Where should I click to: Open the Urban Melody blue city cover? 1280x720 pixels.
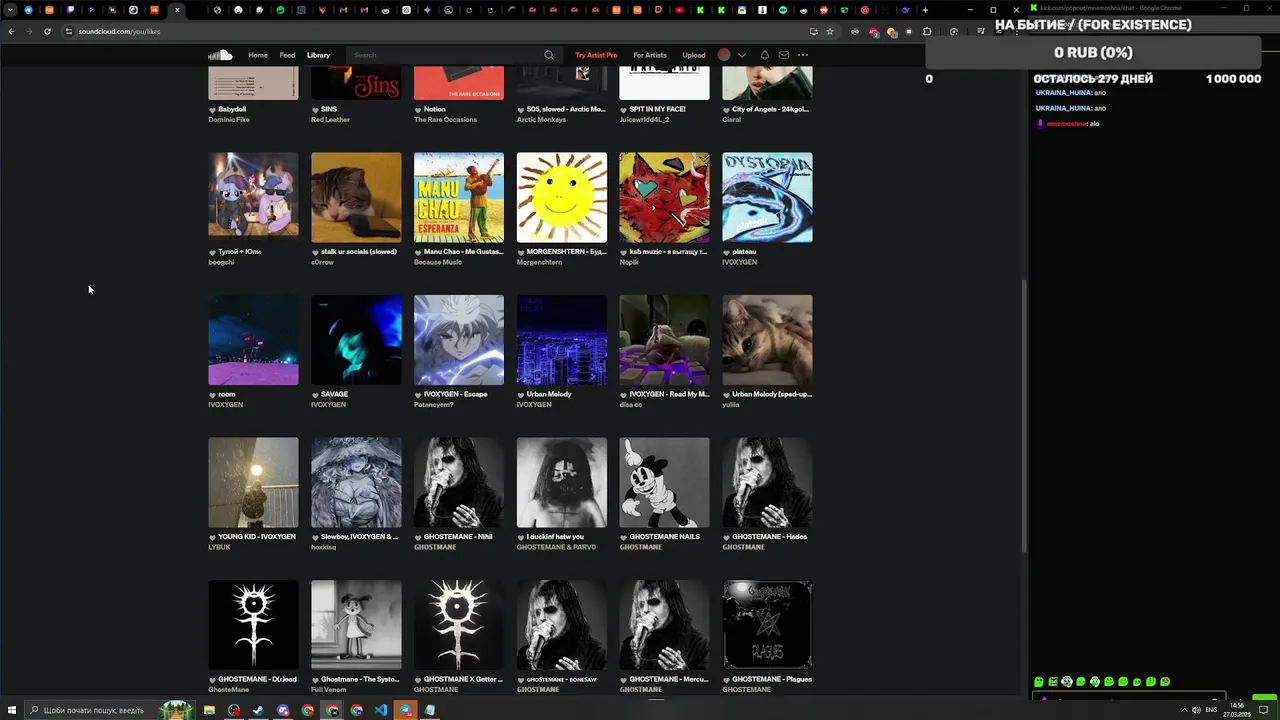[562, 340]
